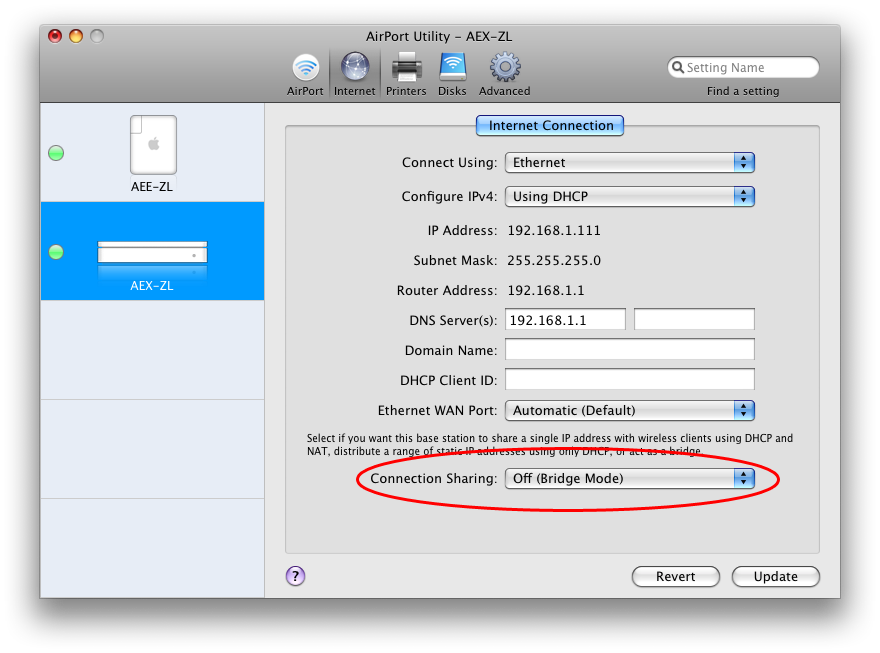The width and height of the screenshot is (880, 653).
Task: Click the DHCP Client ID field
Action: (x=630, y=379)
